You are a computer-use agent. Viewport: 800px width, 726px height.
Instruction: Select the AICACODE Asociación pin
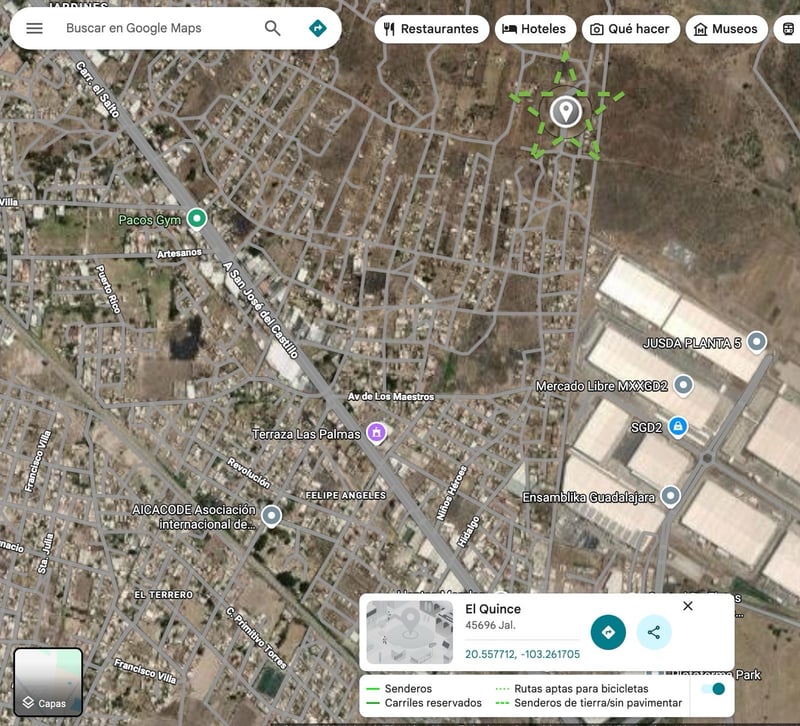click(271, 516)
